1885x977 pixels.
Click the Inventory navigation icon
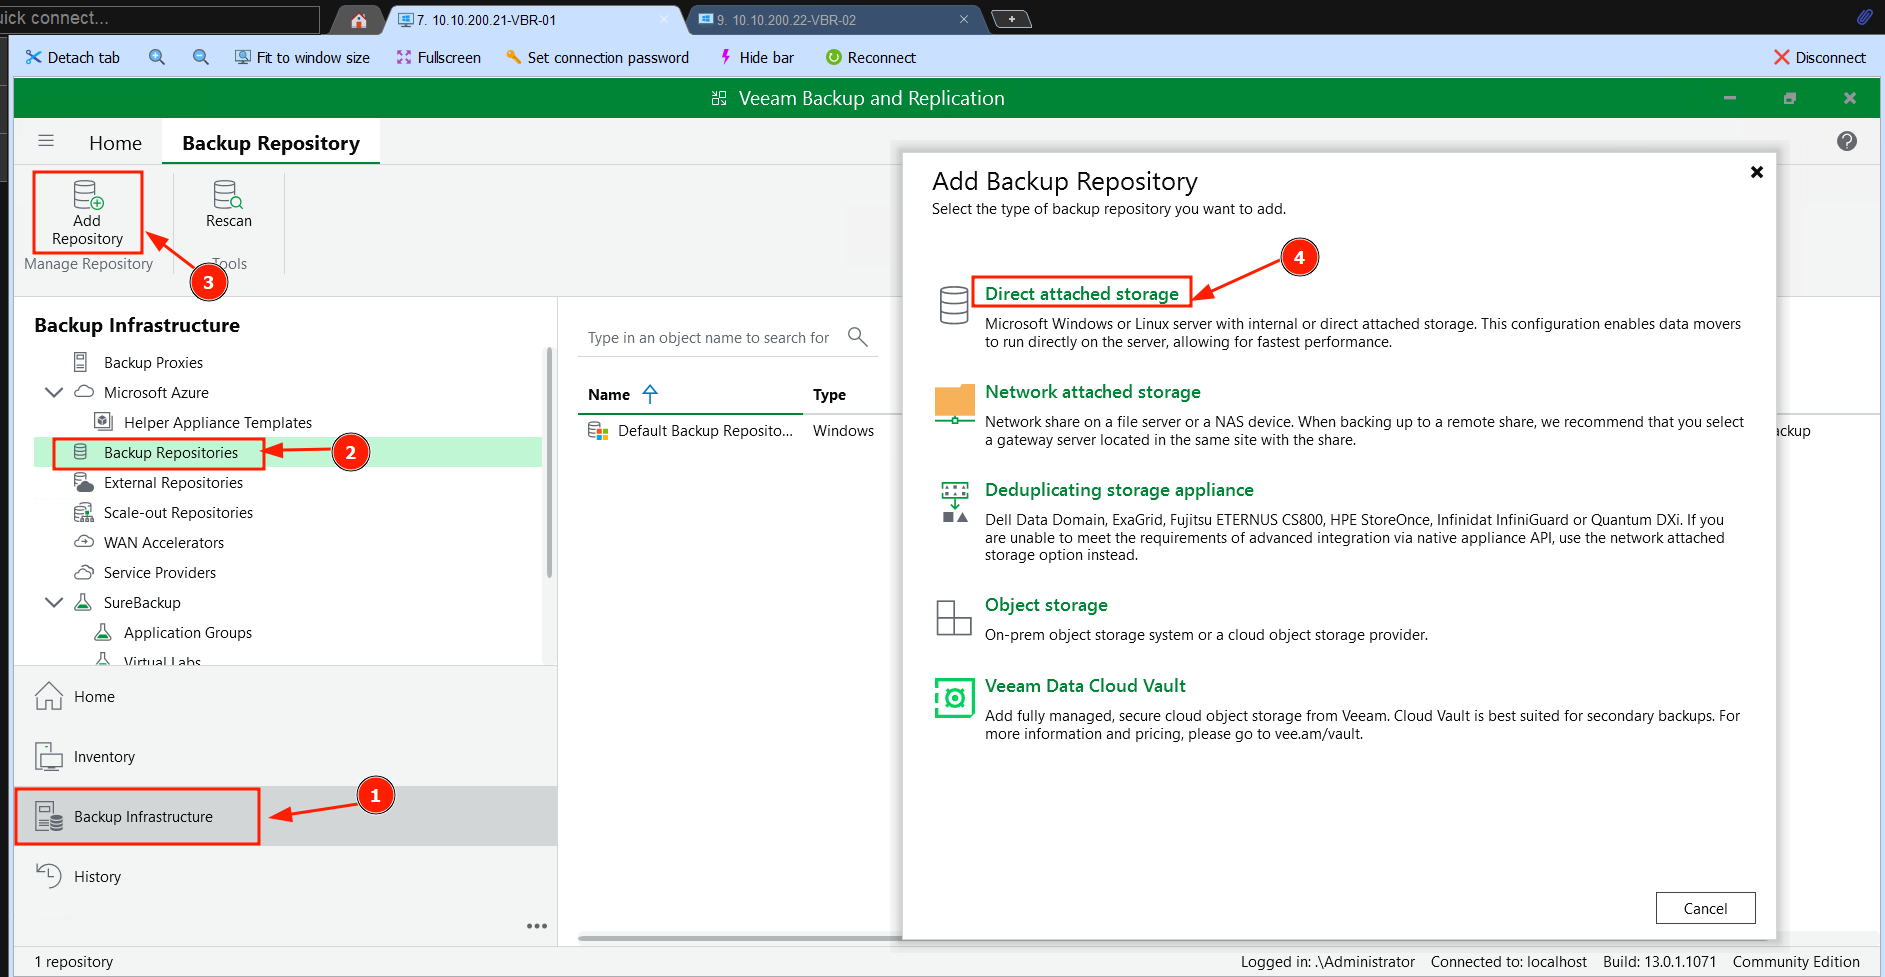[49, 756]
